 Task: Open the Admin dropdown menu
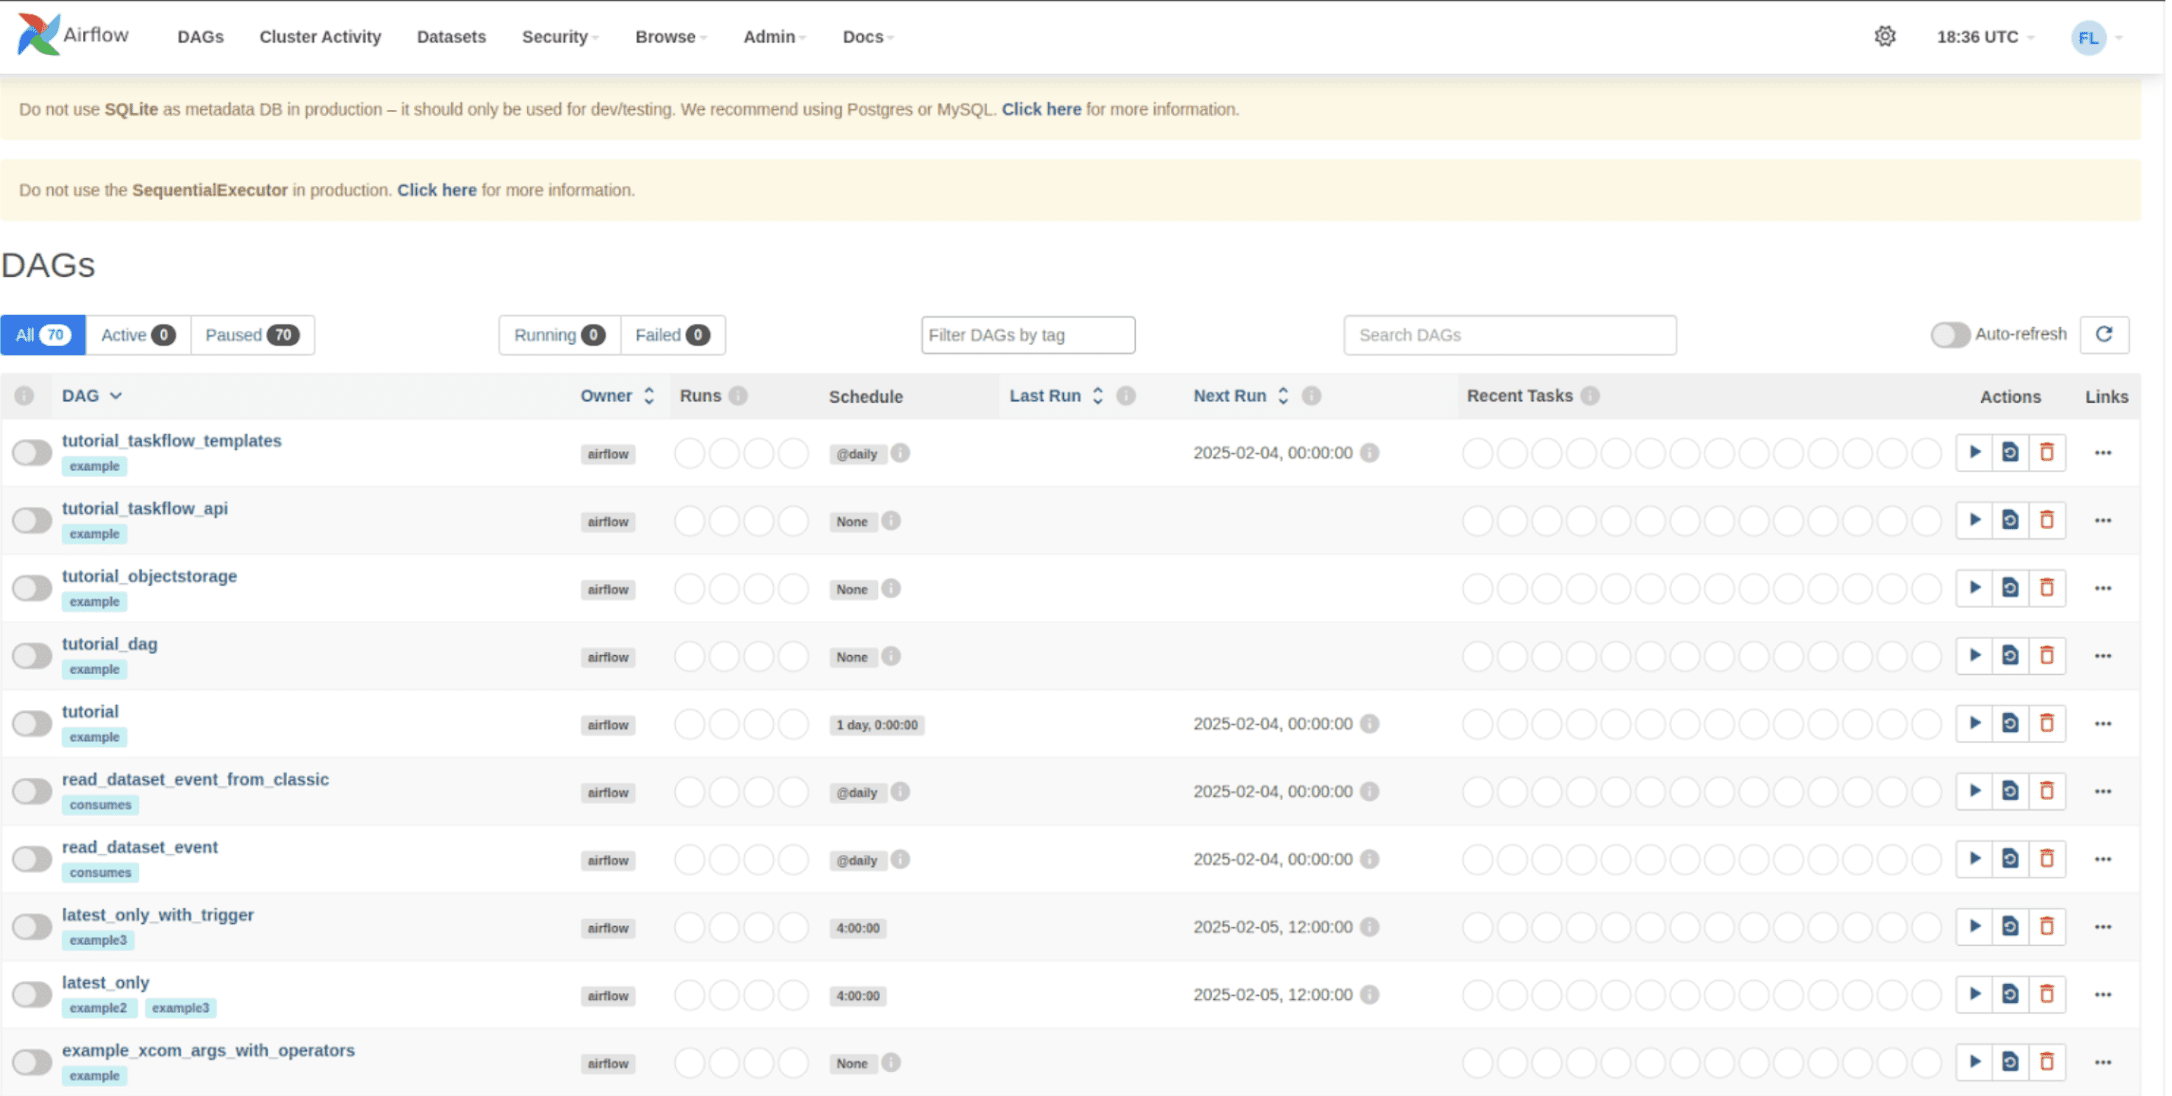pyautogui.click(x=775, y=37)
